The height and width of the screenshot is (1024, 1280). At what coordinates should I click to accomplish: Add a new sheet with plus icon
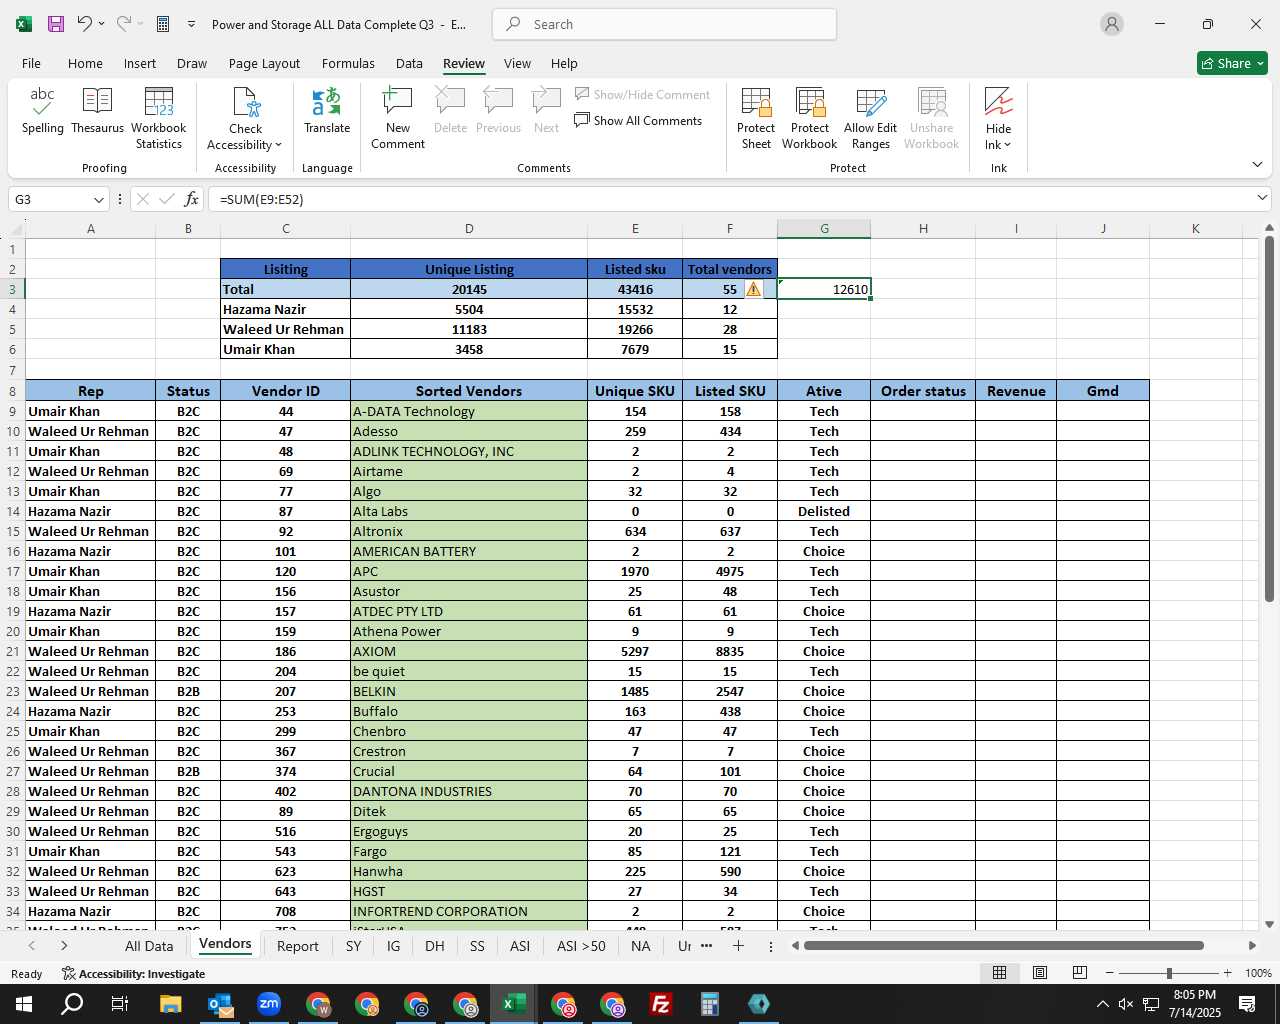[738, 945]
